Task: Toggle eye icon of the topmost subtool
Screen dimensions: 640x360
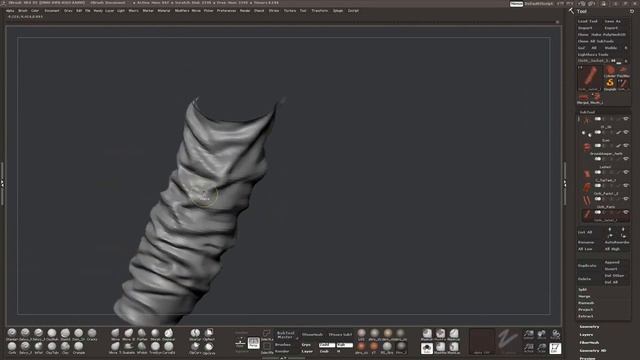Action: pos(626,119)
